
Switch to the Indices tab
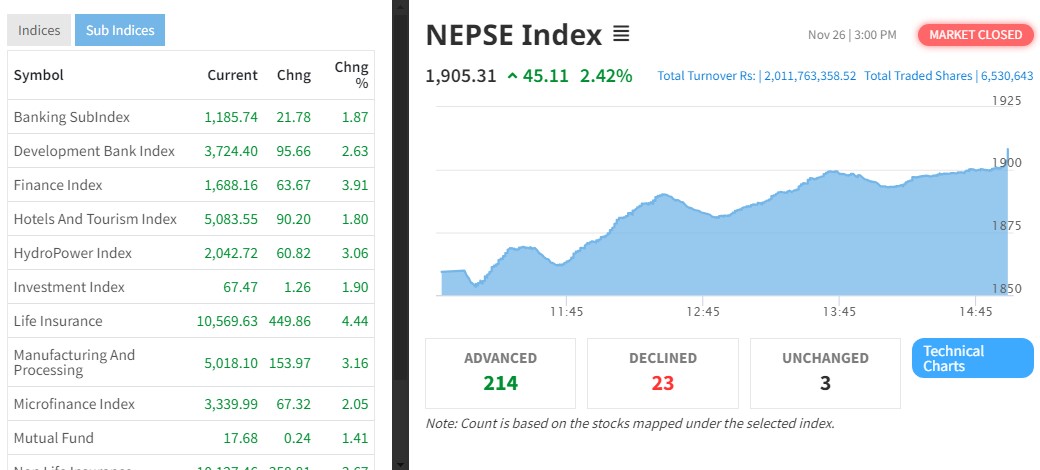pos(39,31)
